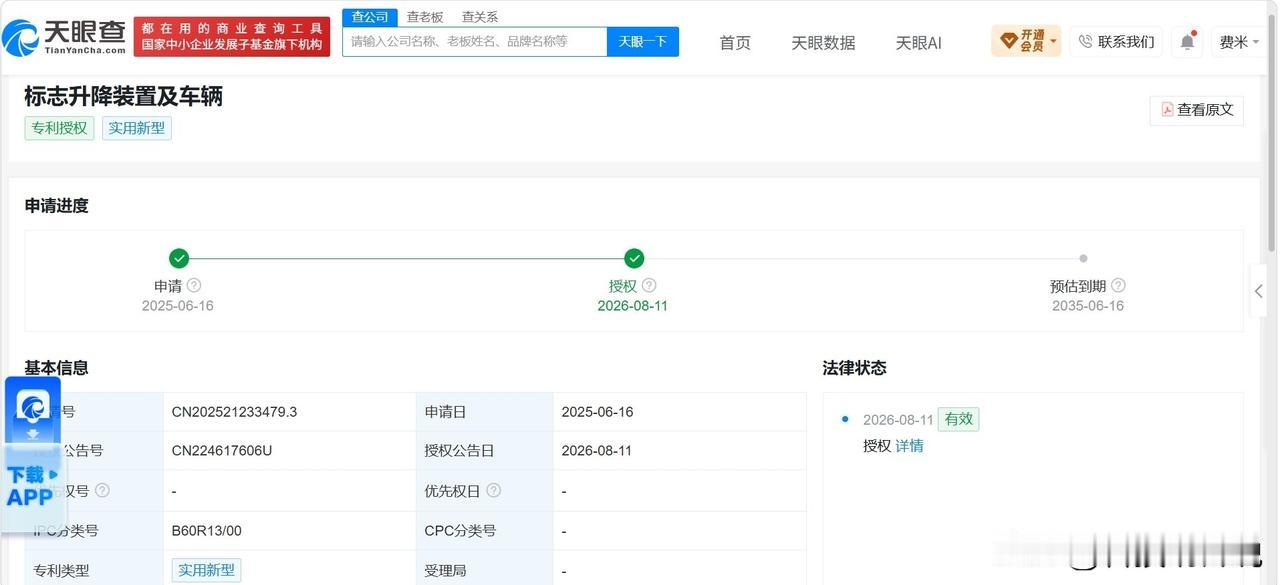This screenshot has width=1280, height=585.
Task: Click the 基本信息 heading
Action: pos(56,368)
